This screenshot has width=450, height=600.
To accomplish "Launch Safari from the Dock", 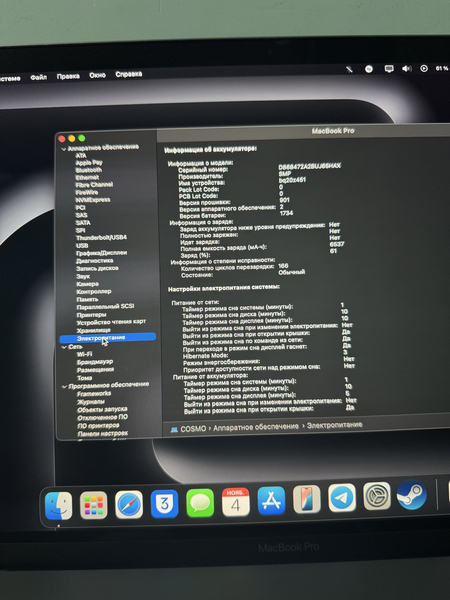I will [129, 505].
